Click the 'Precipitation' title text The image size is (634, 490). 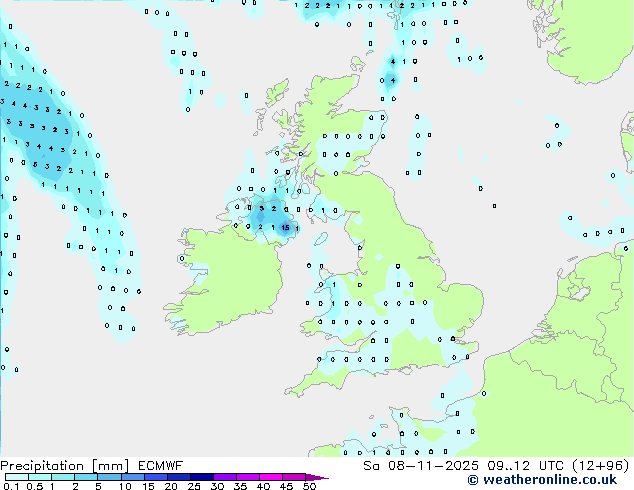(42, 466)
